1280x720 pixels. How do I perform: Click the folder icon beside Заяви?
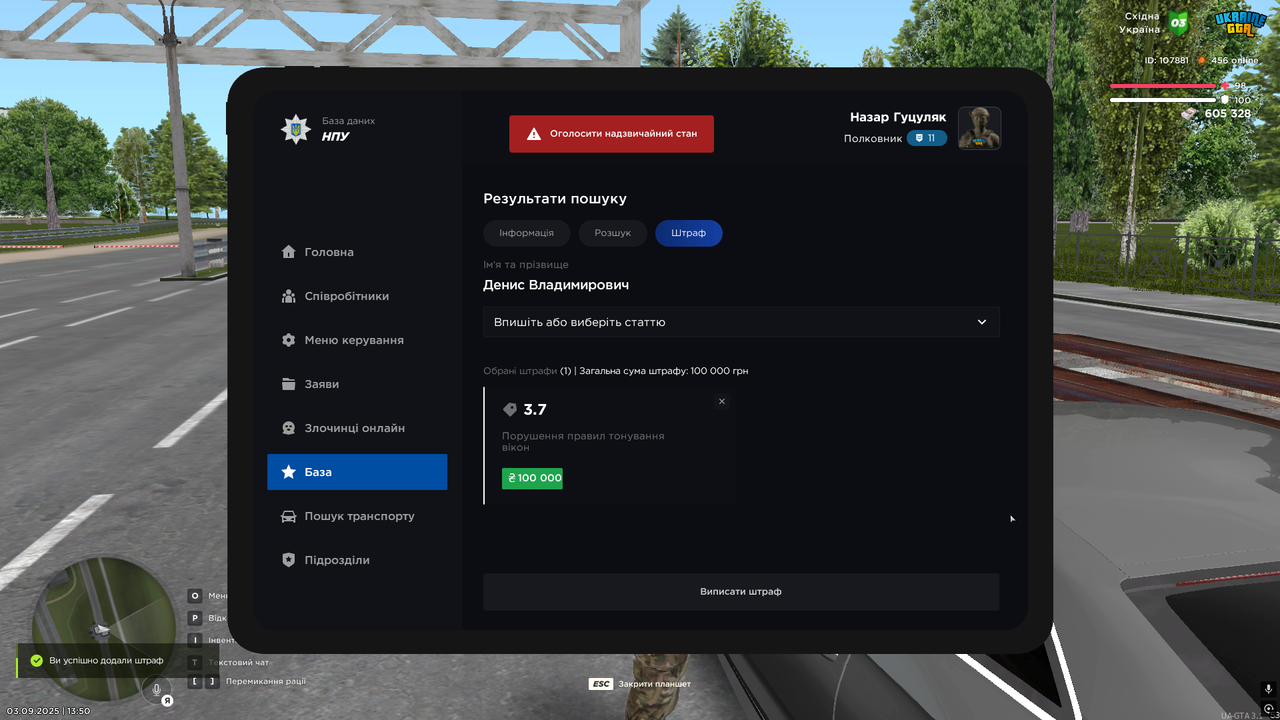coord(289,384)
